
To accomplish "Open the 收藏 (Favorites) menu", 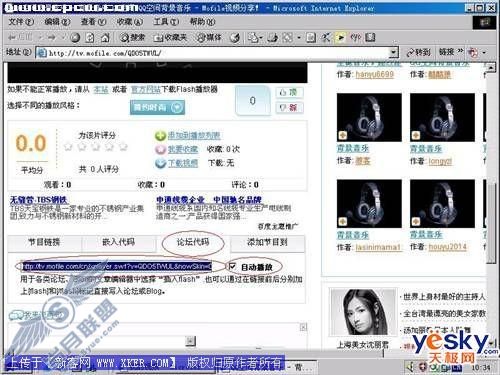I will tap(130, 22).
